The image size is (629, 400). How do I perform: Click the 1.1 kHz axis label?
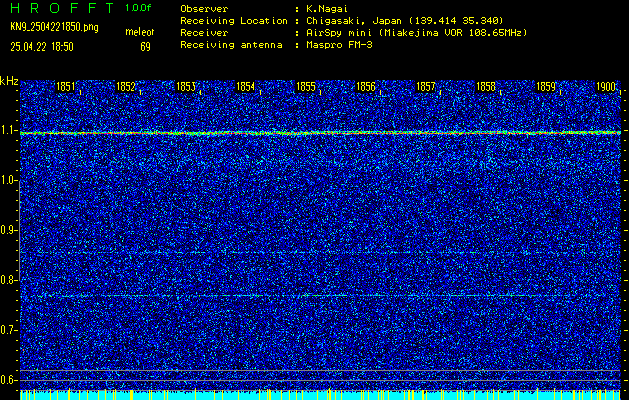pos(7,131)
